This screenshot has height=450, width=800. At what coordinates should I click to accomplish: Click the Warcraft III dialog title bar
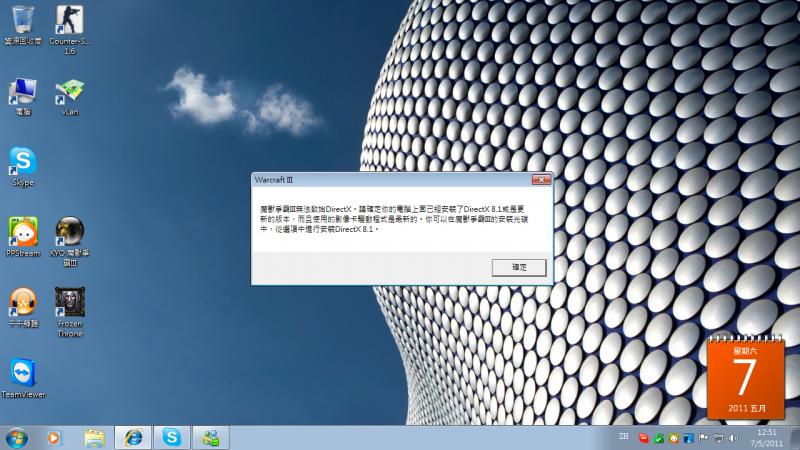(391, 180)
